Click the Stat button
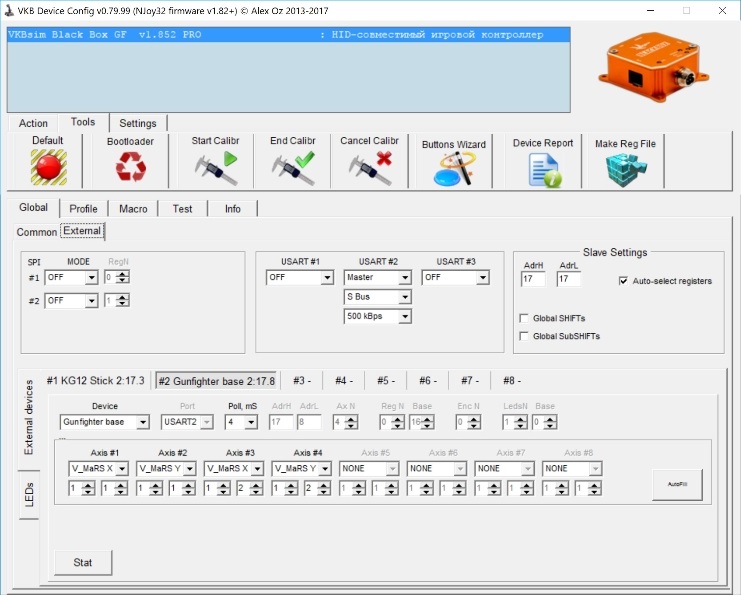This screenshot has width=741, height=596. tap(83, 562)
